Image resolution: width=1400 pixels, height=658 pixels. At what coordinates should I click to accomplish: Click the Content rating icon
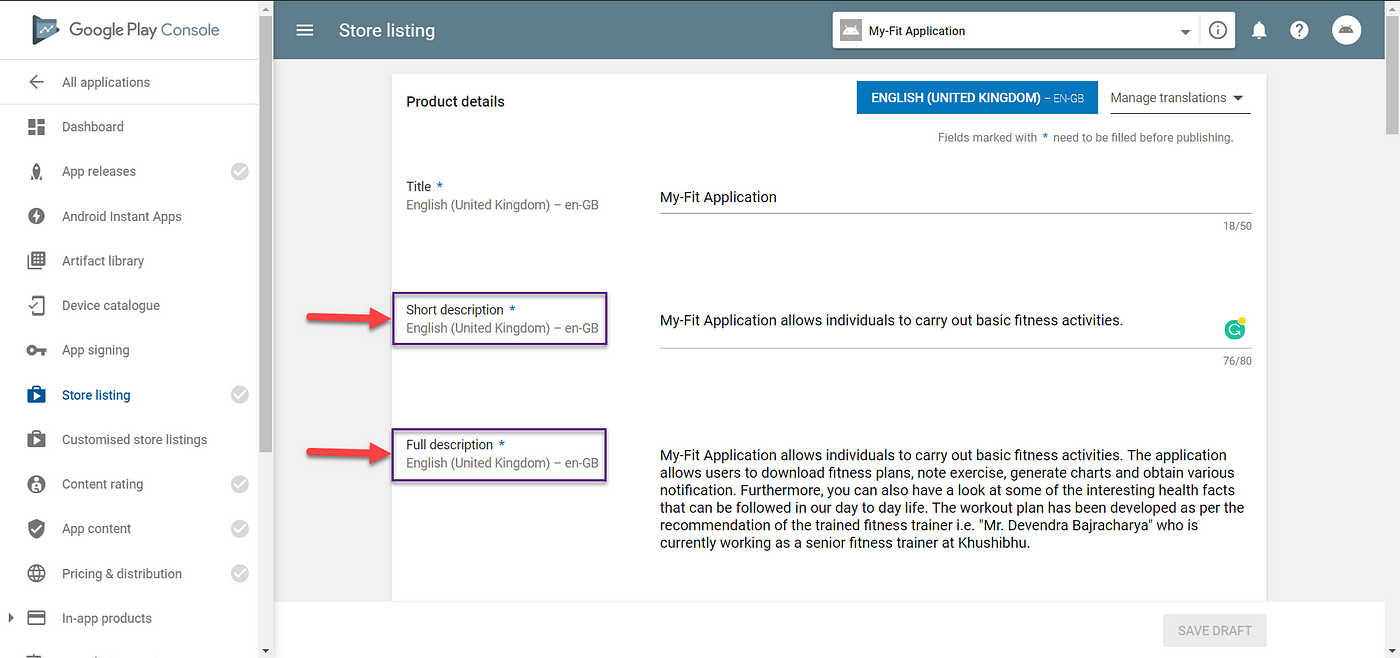click(x=37, y=484)
